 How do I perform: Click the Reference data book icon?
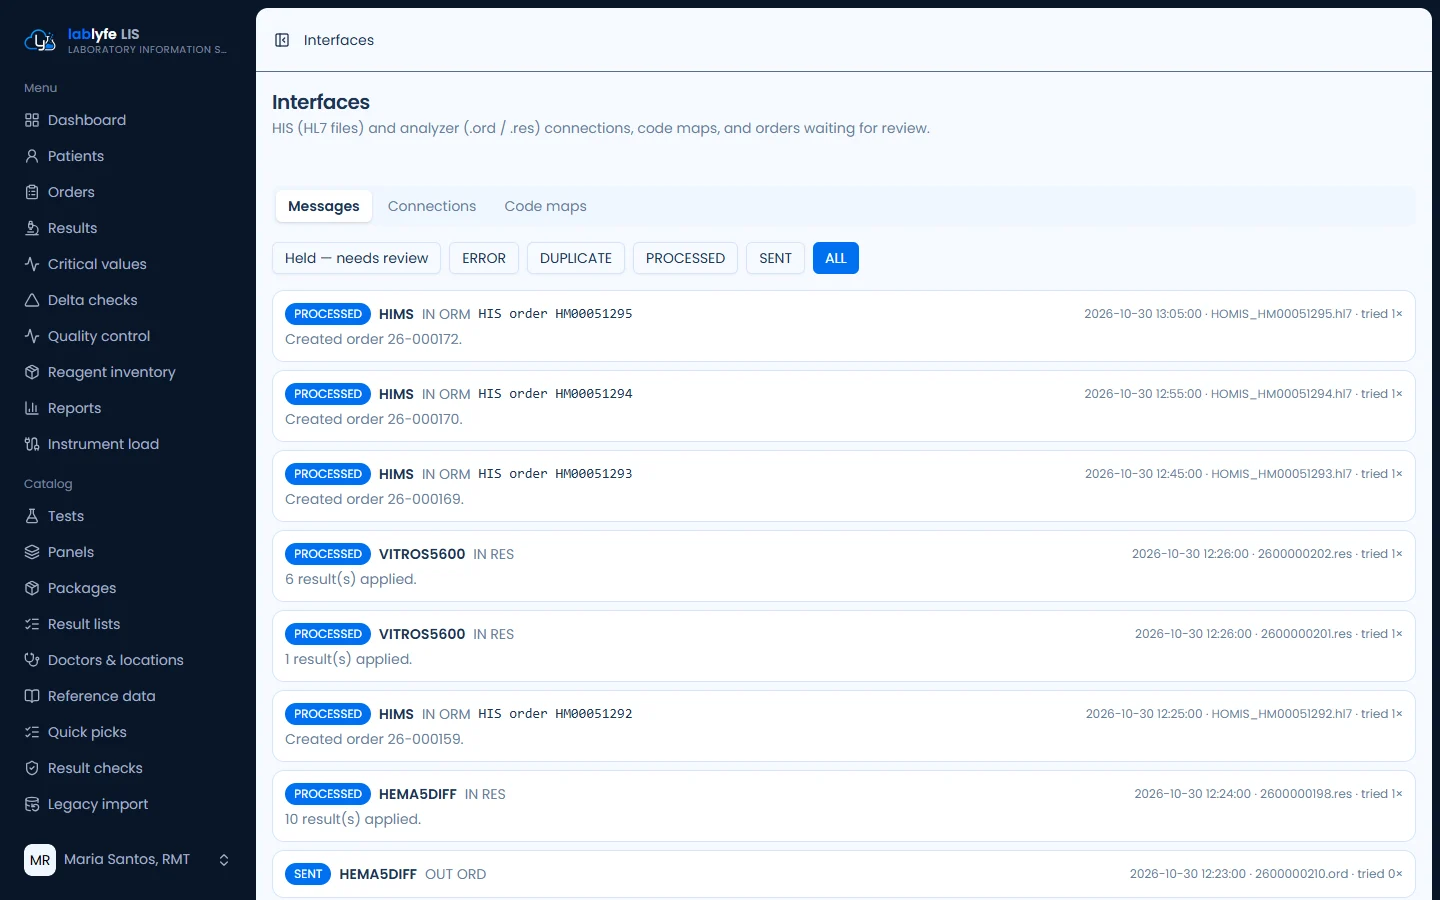(x=32, y=696)
